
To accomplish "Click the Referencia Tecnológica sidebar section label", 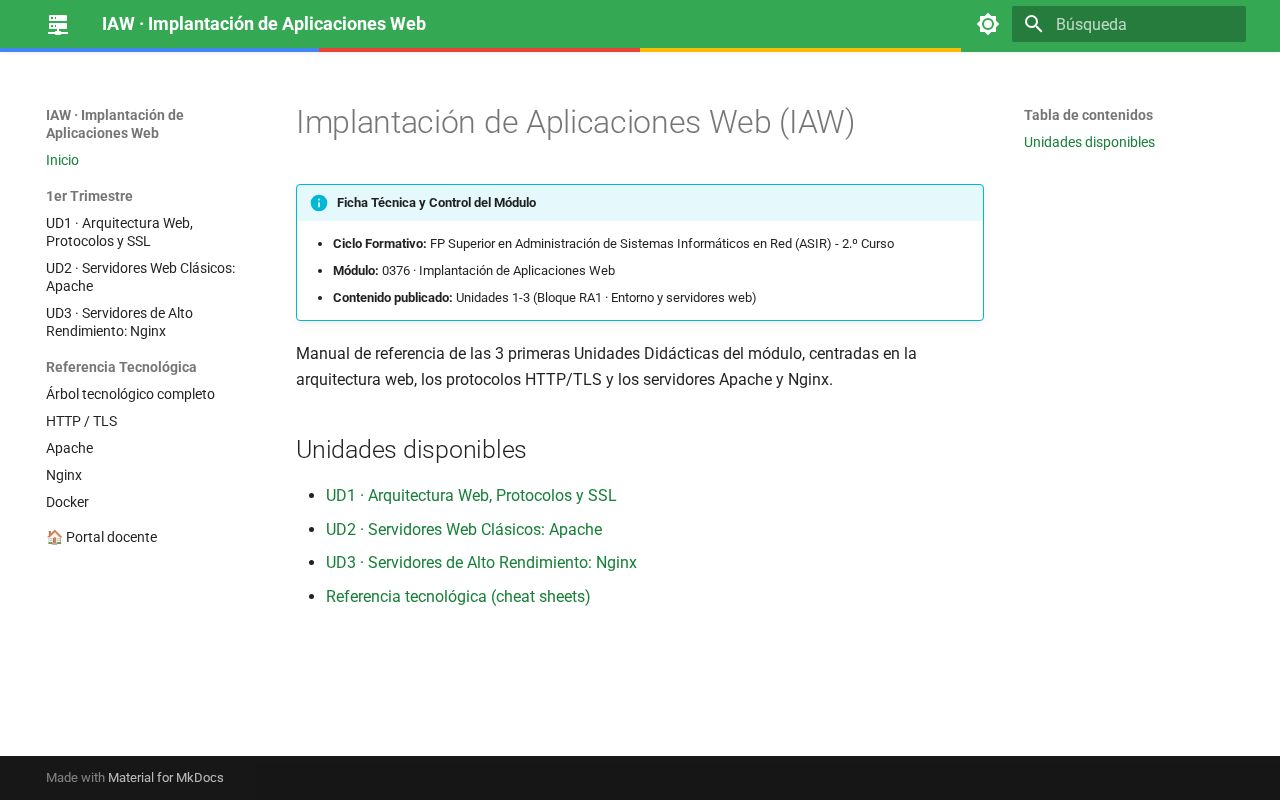I will pos(121,367).
